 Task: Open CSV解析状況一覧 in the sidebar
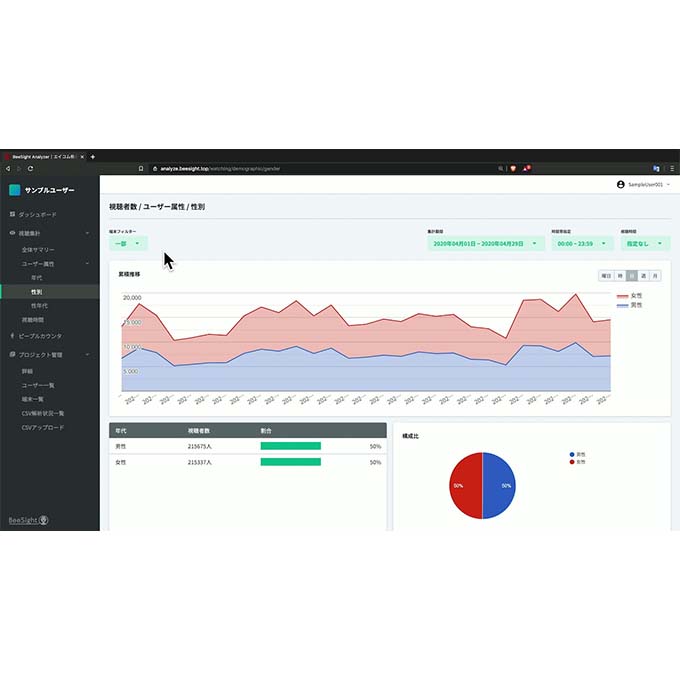(x=43, y=413)
